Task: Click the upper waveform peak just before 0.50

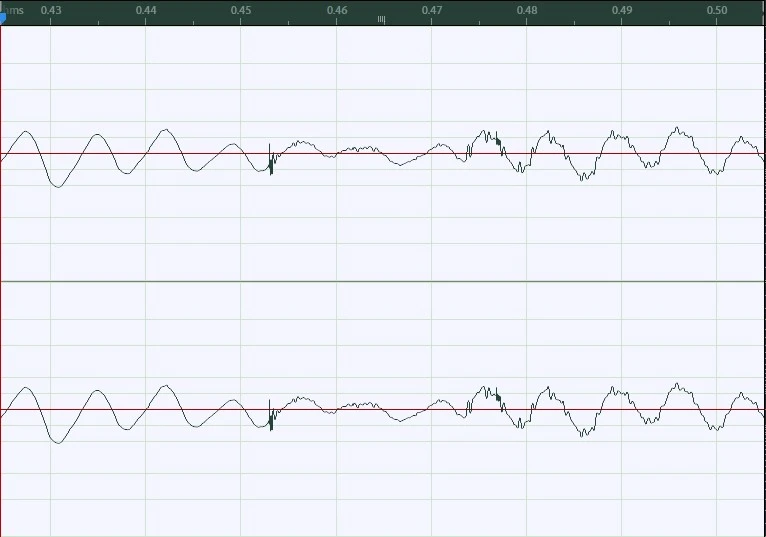Action: pos(678,129)
